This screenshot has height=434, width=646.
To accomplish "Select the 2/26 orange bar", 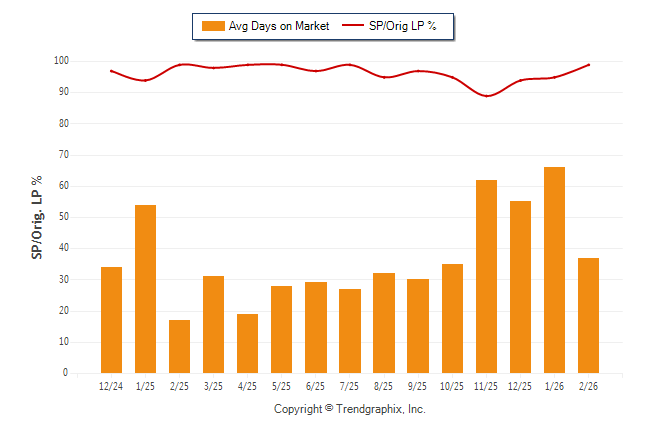I will pos(588,315).
